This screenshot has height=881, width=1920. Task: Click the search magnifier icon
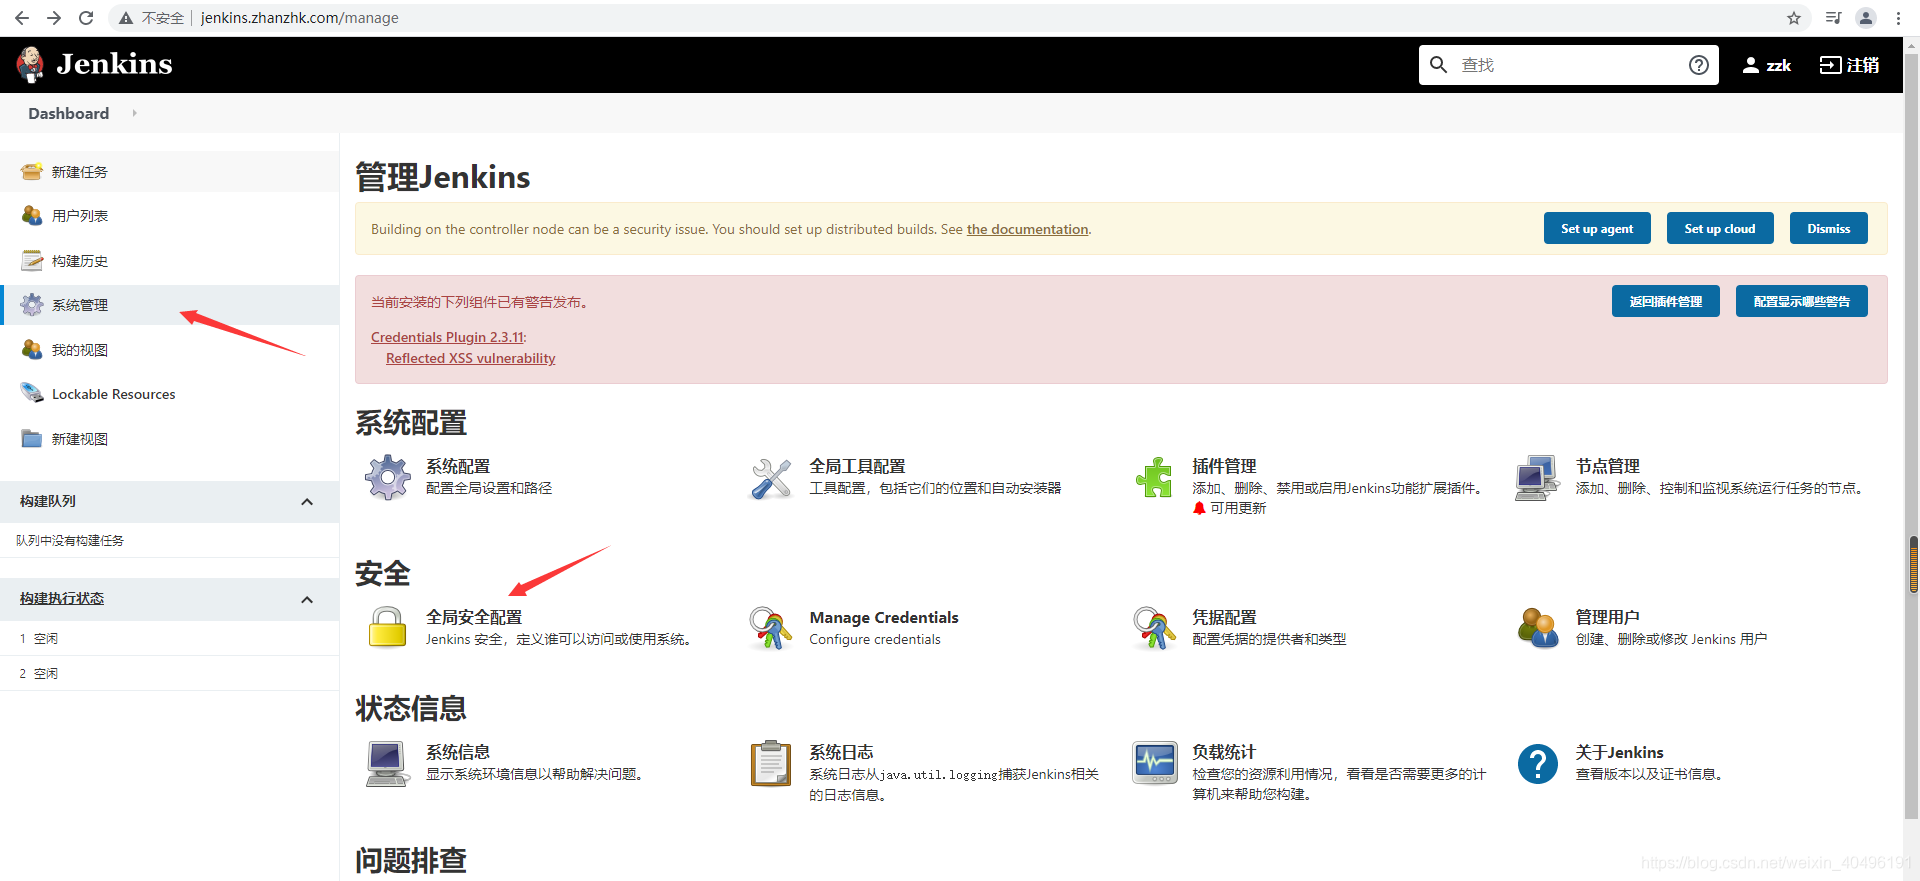pyautogui.click(x=1438, y=65)
